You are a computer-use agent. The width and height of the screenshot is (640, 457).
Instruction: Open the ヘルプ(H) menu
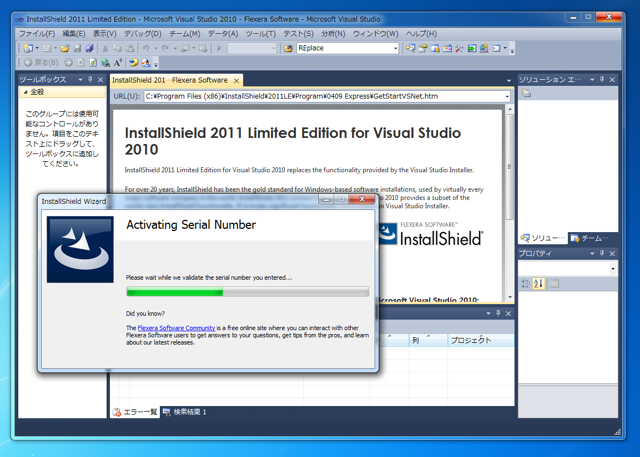pos(421,34)
